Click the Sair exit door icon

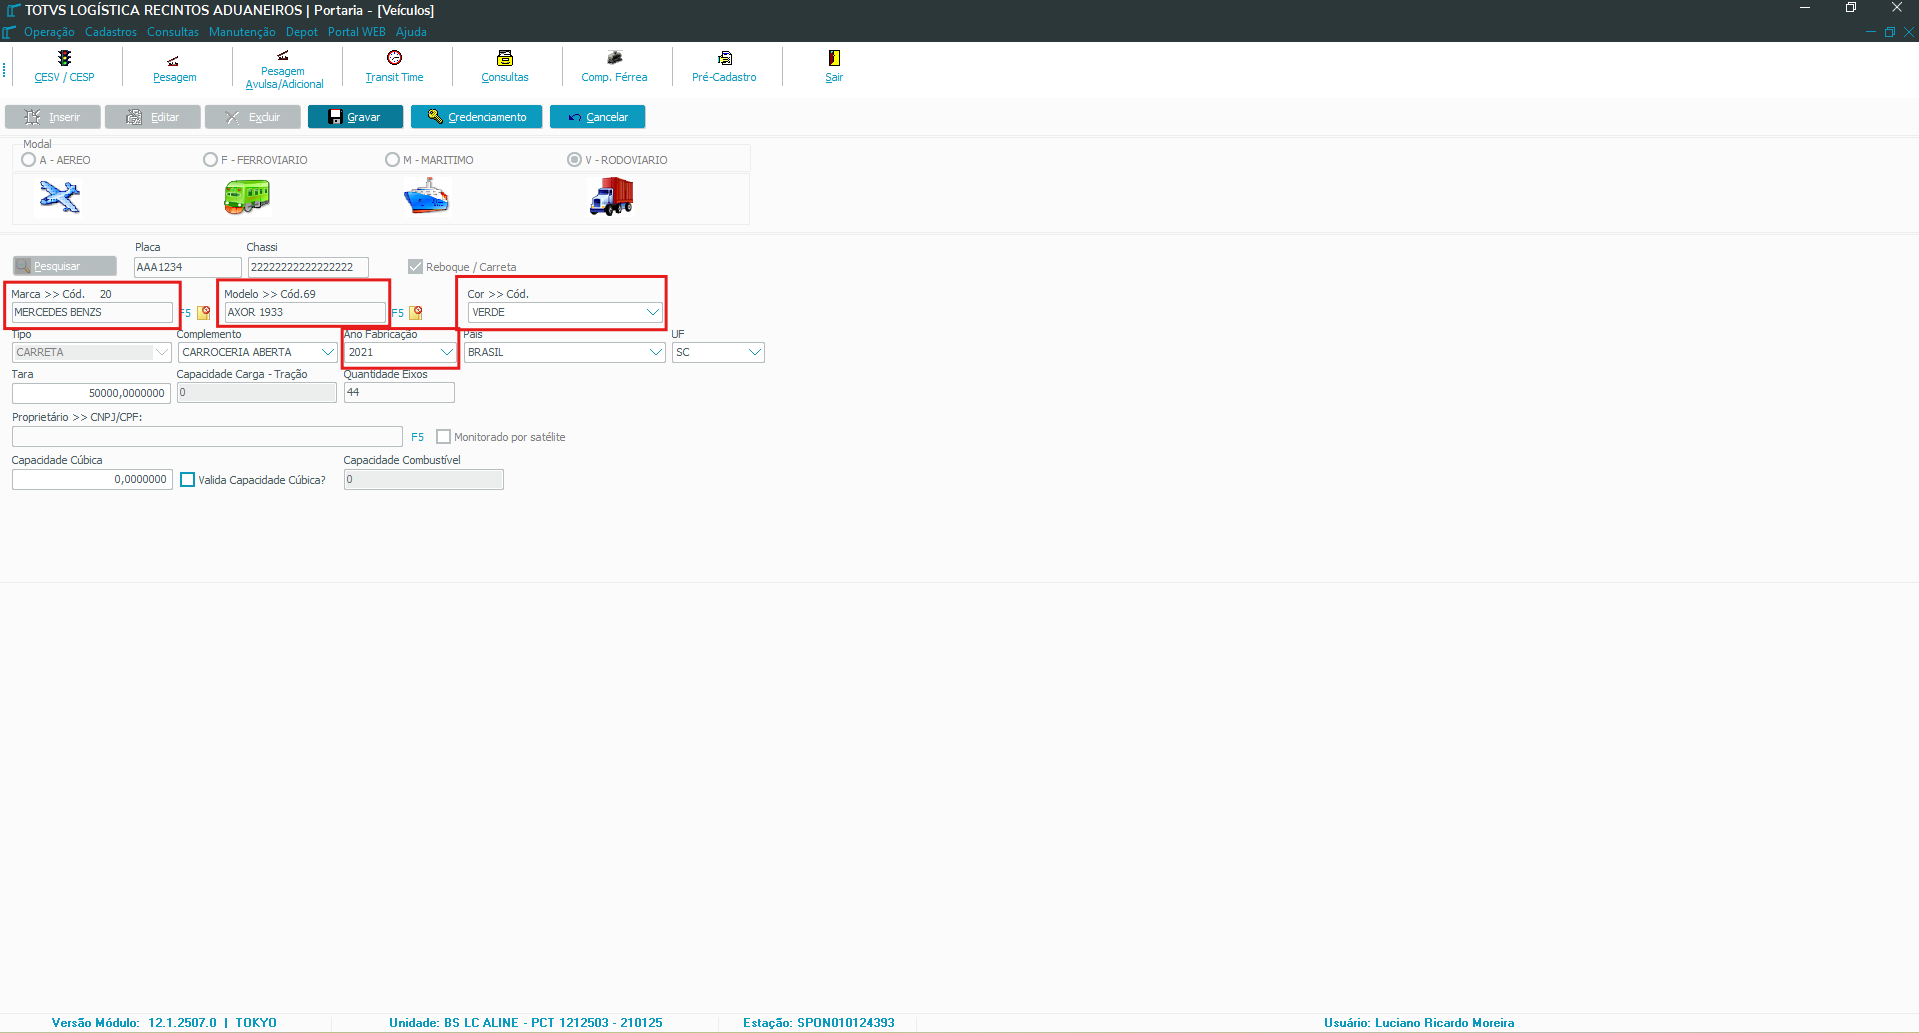click(834, 58)
